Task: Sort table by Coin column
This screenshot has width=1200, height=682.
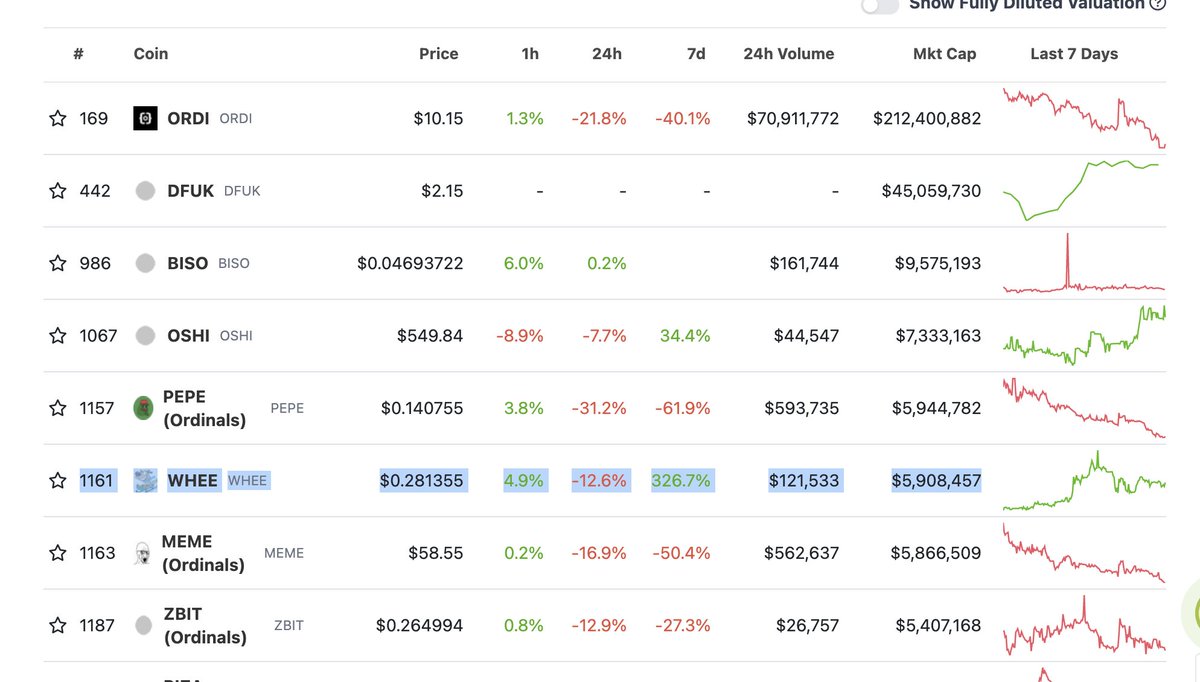Action: pyautogui.click(x=151, y=54)
